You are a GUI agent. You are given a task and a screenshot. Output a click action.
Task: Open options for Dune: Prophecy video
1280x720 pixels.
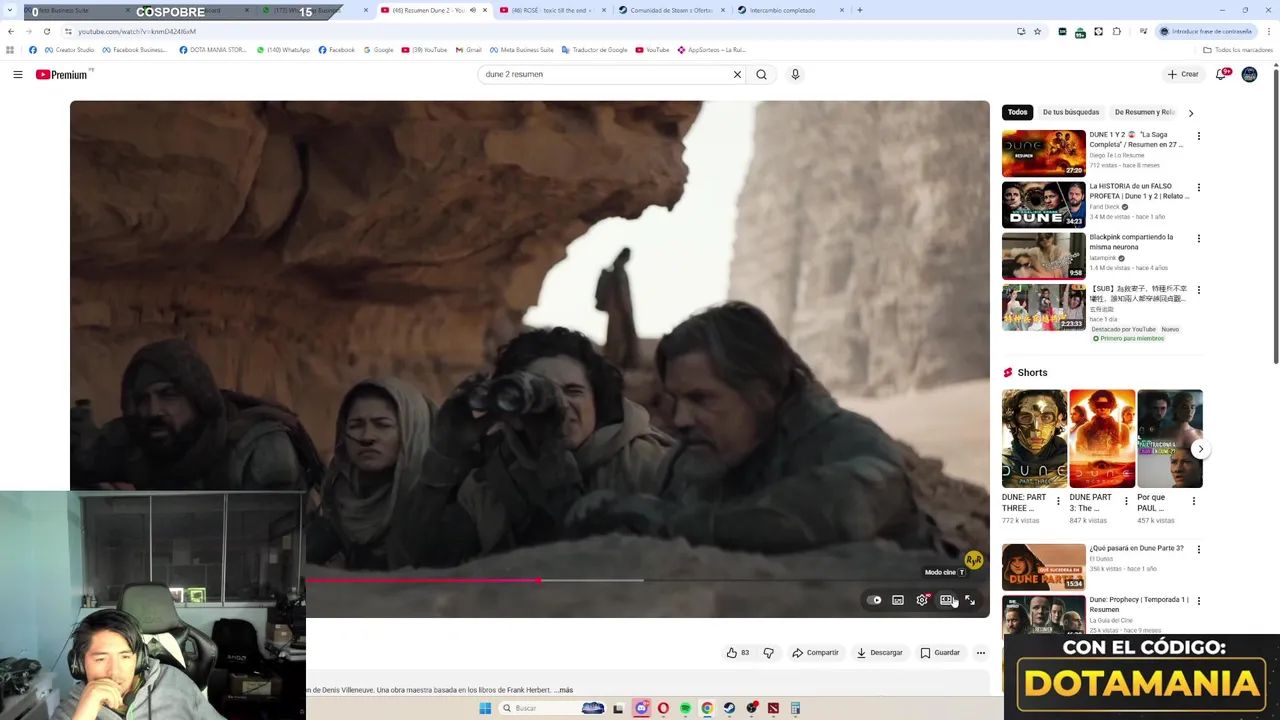(1198, 601)
